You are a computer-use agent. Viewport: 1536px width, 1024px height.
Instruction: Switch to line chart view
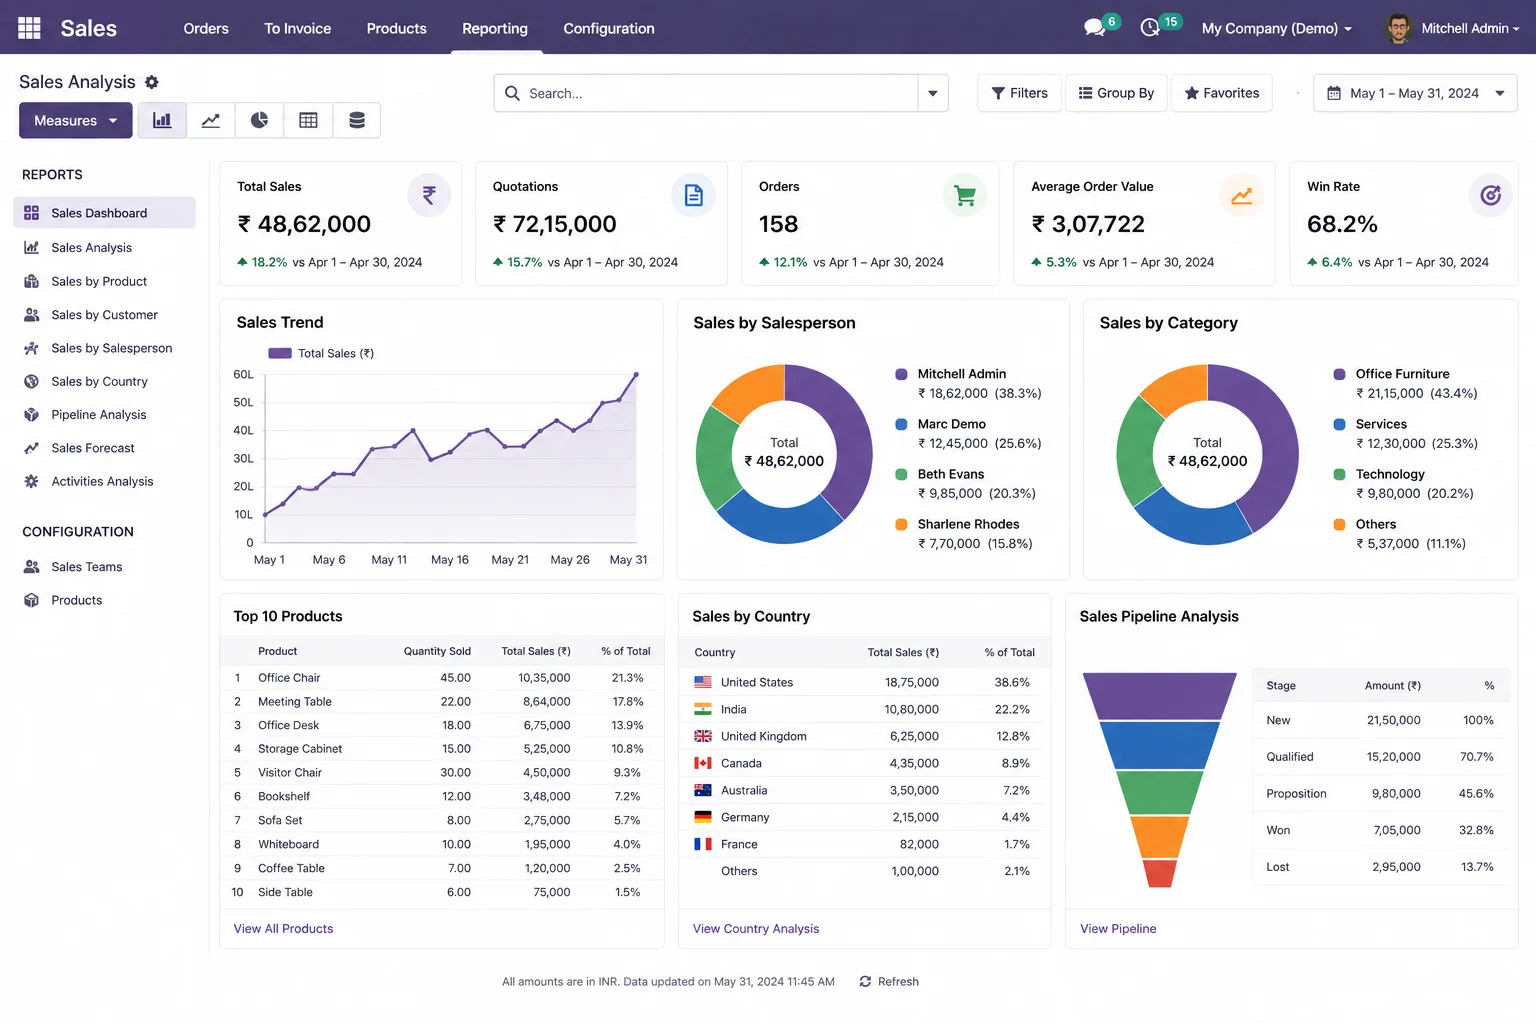pos(211,120)
